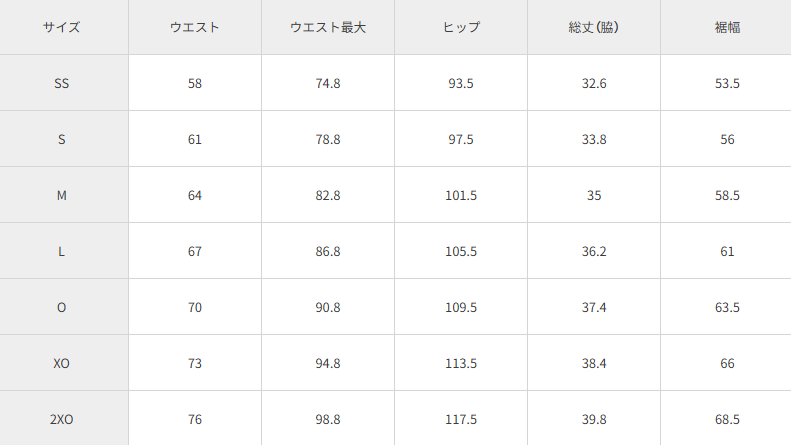Click the ウエスト最大 header cell

coord(328,27)
